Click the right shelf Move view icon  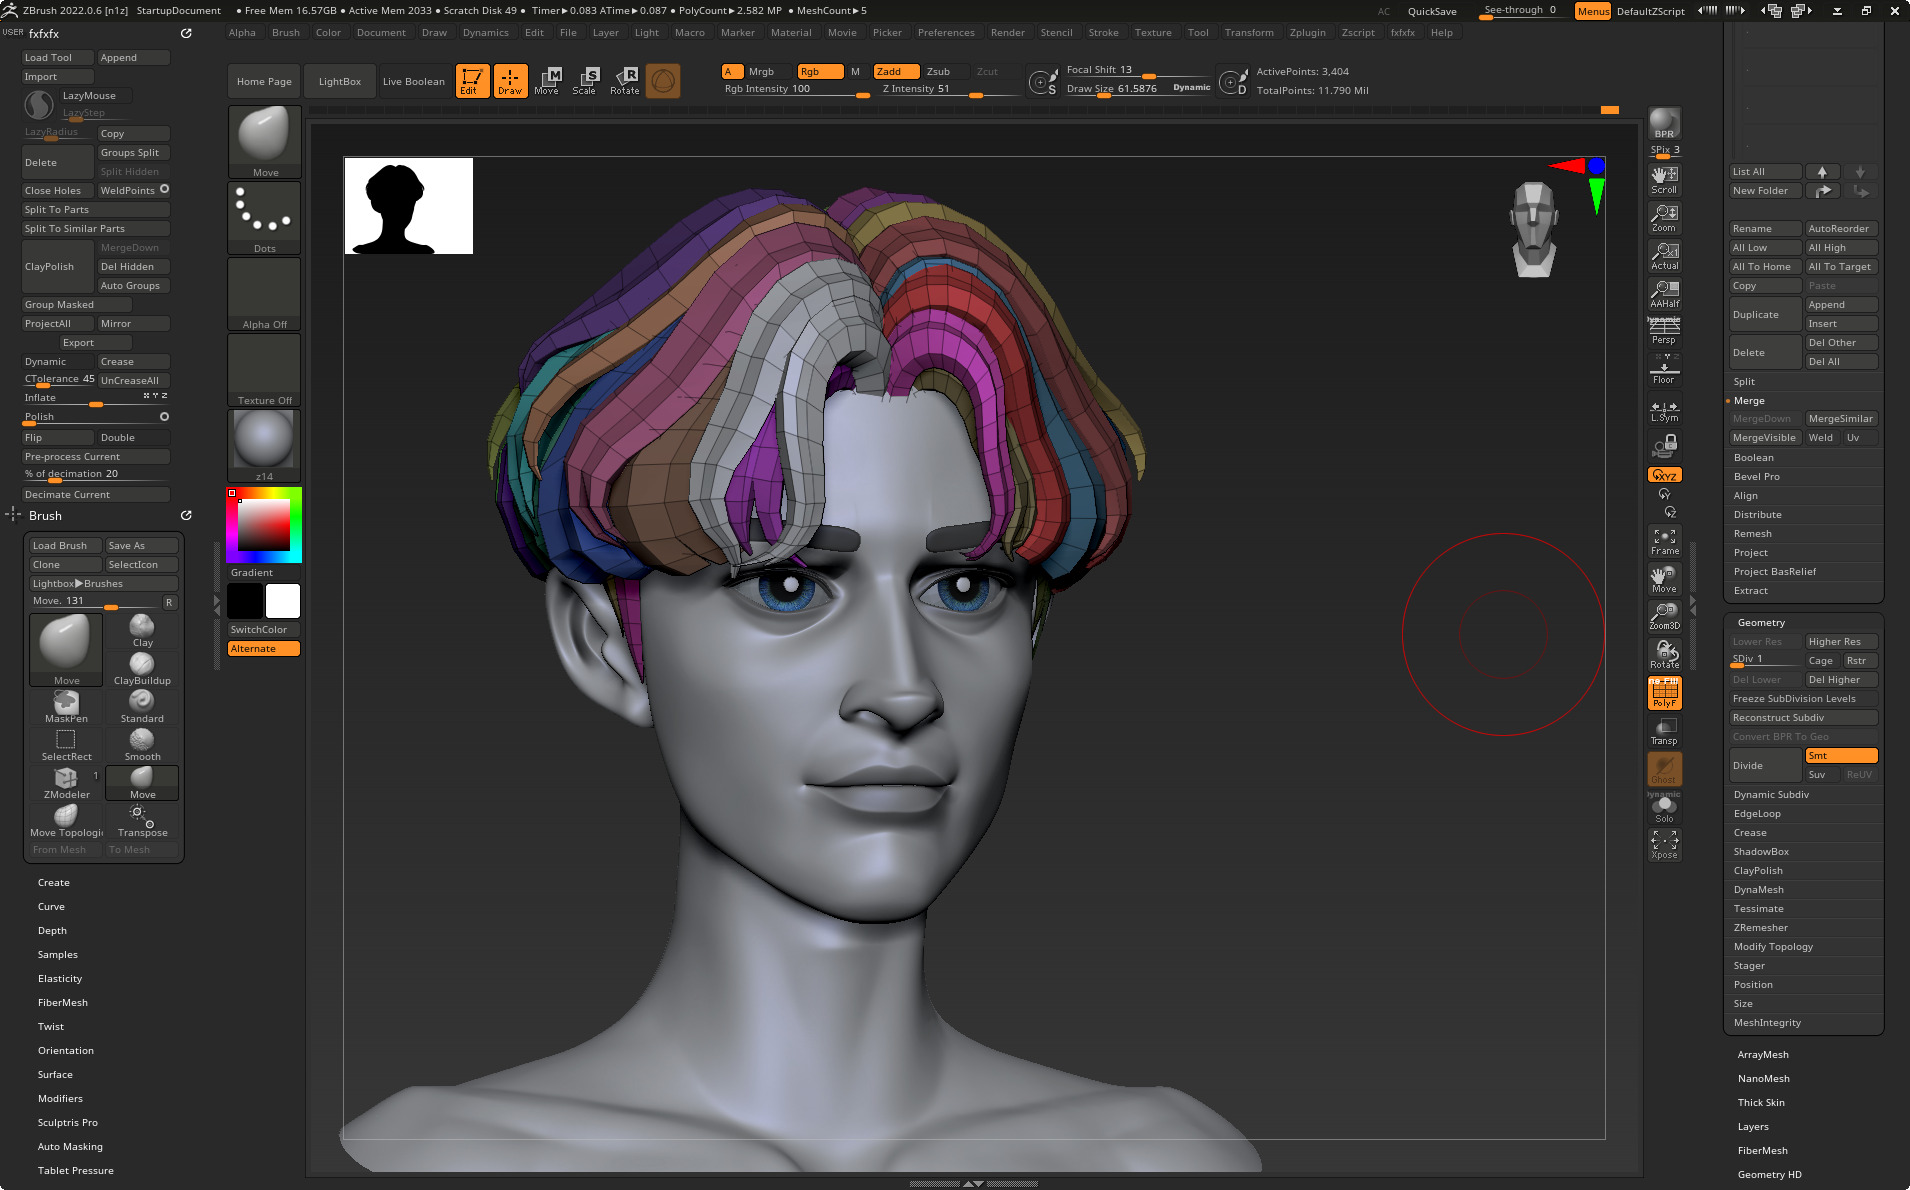point(1664,580)
